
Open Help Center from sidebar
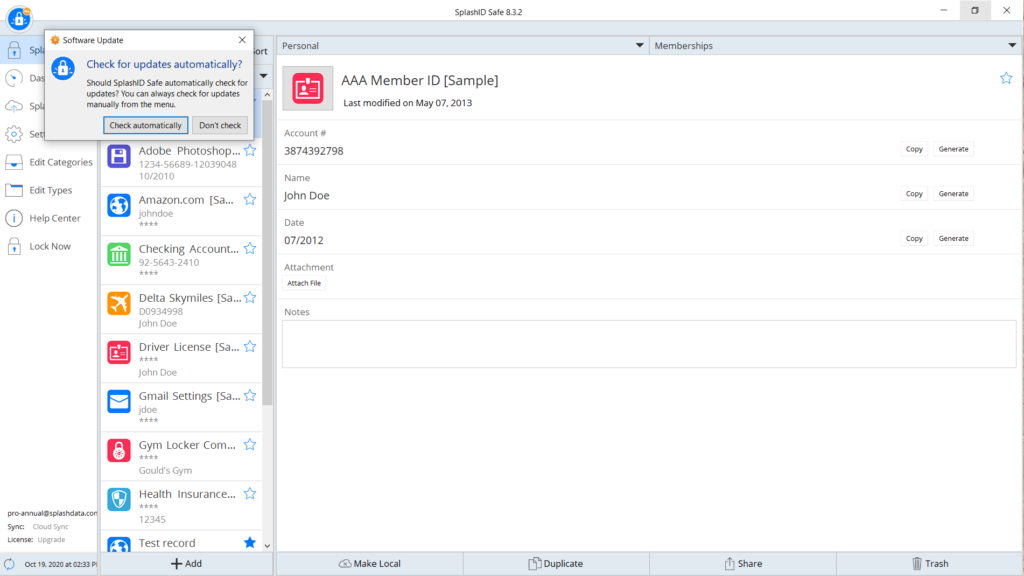point(55,218)
